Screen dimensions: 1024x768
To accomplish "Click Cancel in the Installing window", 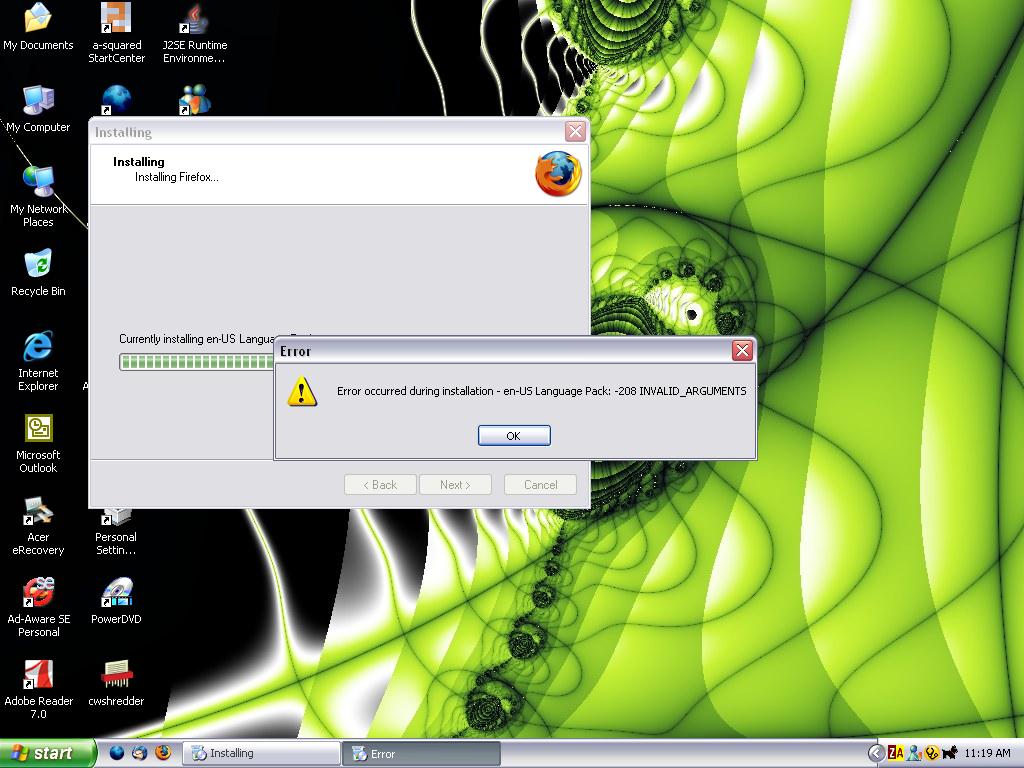I will [x=540, y=485].
